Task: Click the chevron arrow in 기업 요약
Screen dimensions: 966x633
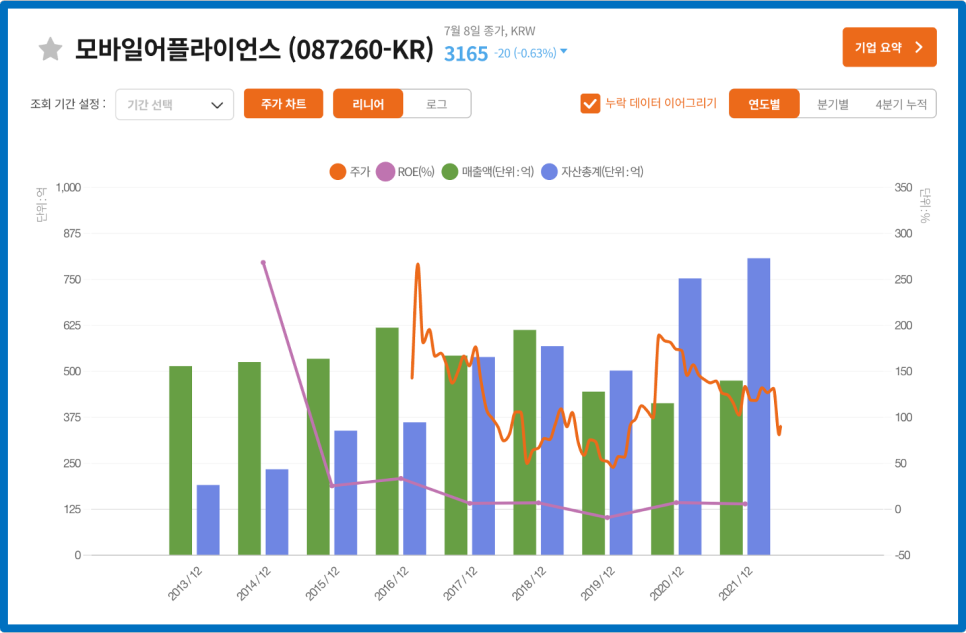Action: [x=919, y=47]
